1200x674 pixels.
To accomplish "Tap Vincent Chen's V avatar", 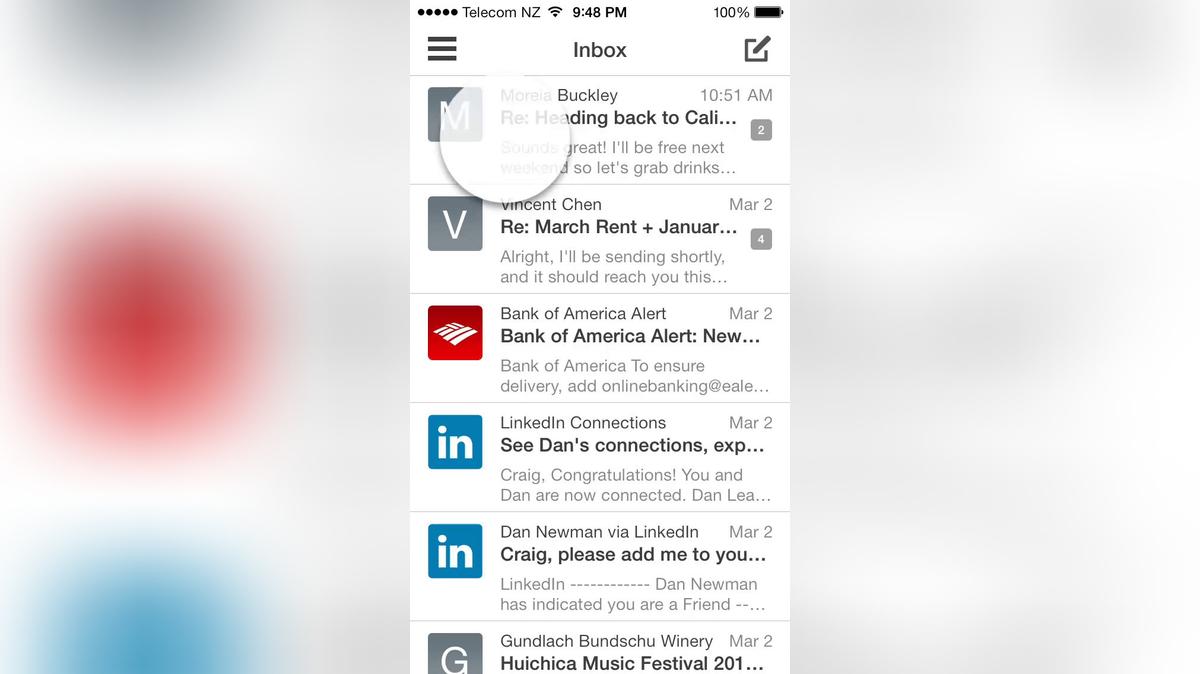I will tap(455, 223).
